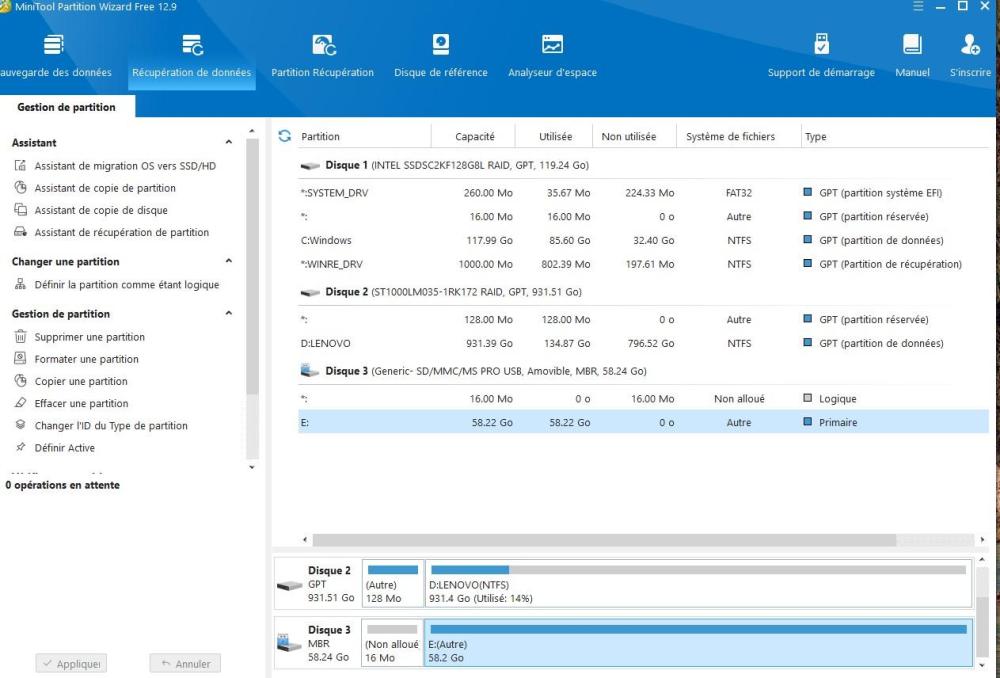Open Disque de référence benchmark
The width and height of the screenshot is (1000, 678).
tap(441, 54)
